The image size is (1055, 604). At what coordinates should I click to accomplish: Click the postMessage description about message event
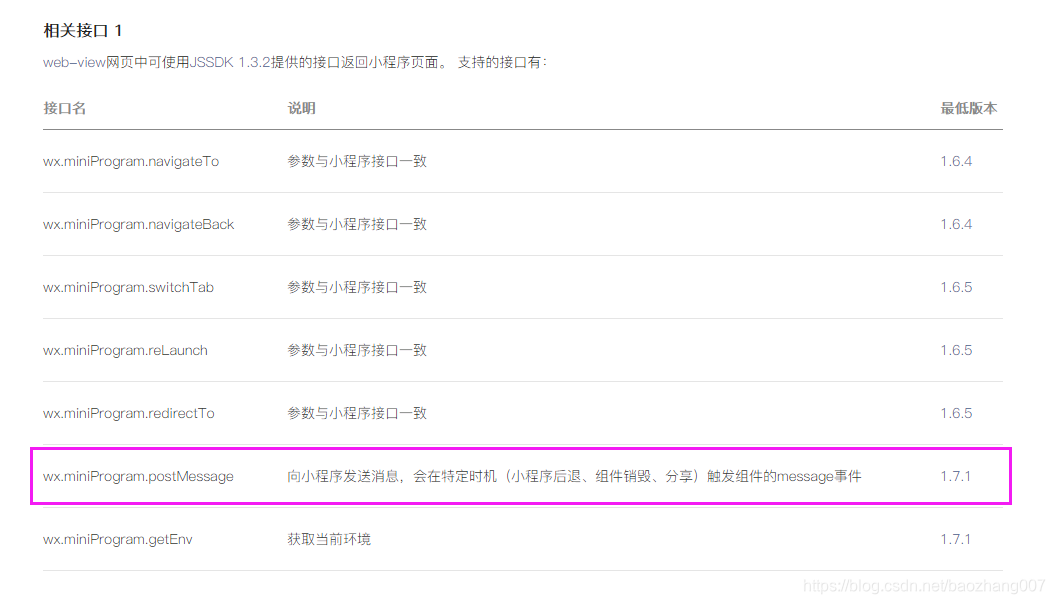click(574, 477)
